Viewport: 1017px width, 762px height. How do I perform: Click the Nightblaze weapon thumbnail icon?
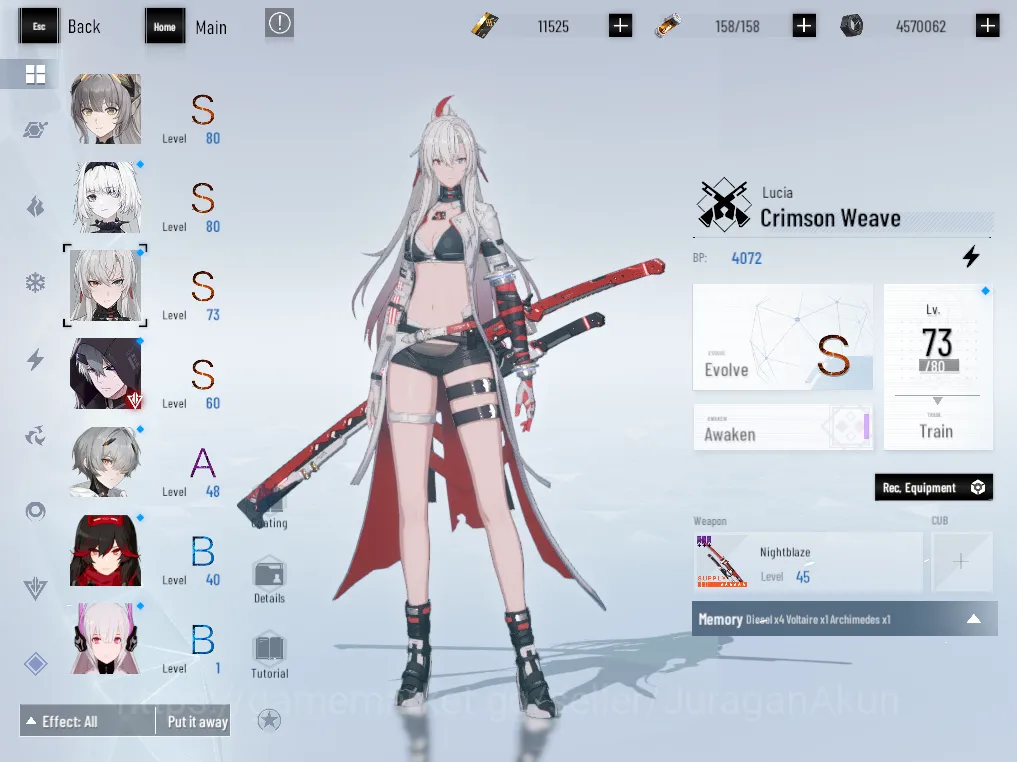click(x=722, y=562)
